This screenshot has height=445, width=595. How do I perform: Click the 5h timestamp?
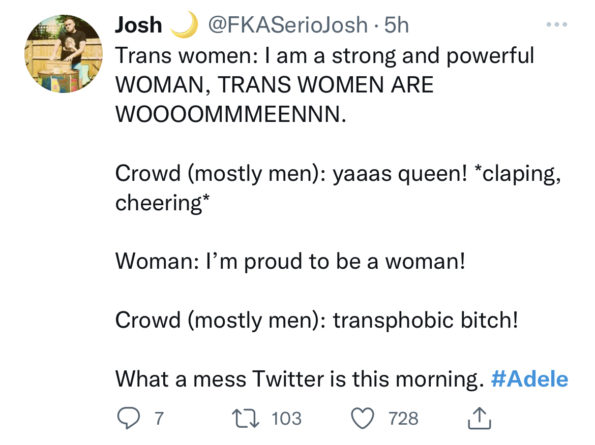[x=397, y=25]
